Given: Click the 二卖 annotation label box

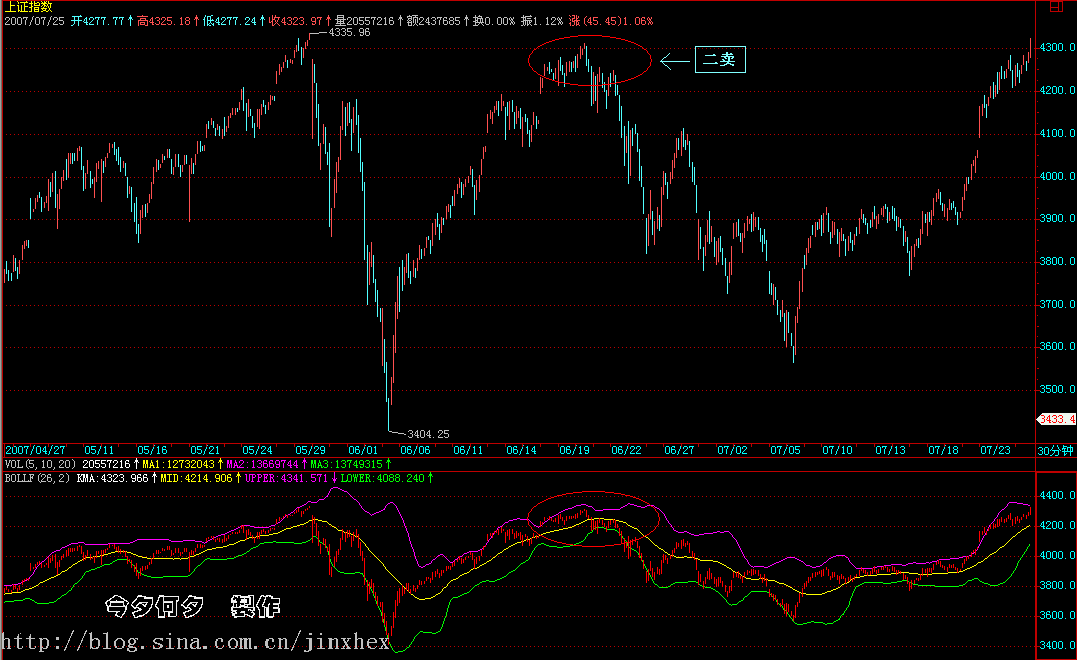Looking at the screenshot, I should [x=720, y=61].
